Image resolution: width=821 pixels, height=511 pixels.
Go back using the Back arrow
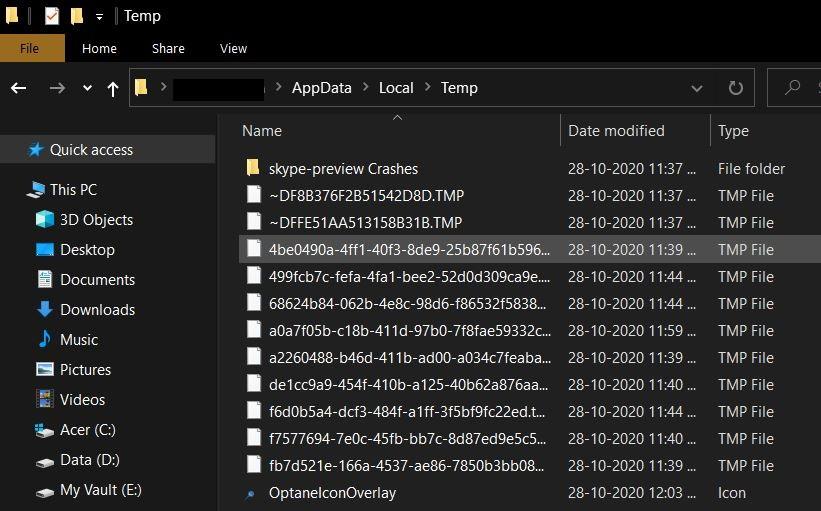click(19, 88)
